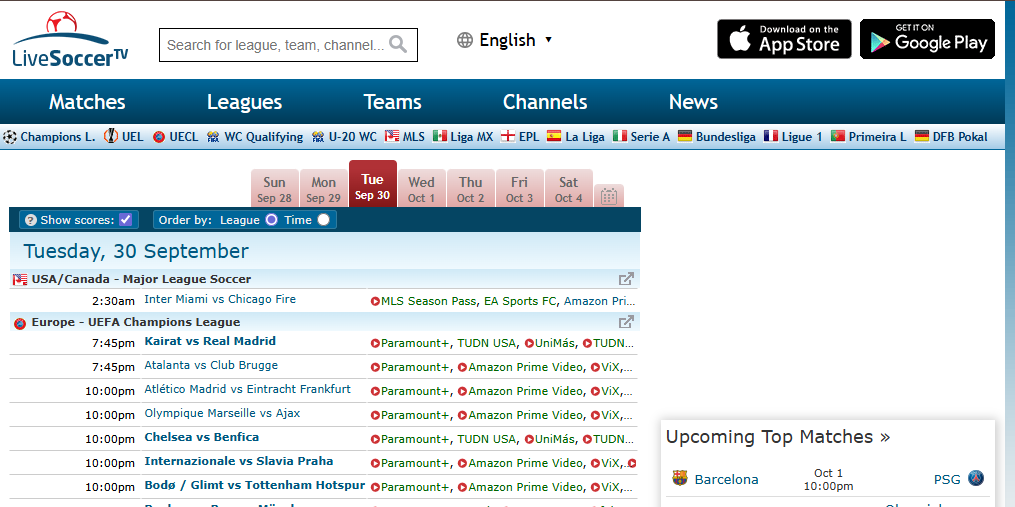This screenshot has height=507, width=1015.
Task: Click the Mexico flag beside Liga MX
Action: click(x=440, y=136)
